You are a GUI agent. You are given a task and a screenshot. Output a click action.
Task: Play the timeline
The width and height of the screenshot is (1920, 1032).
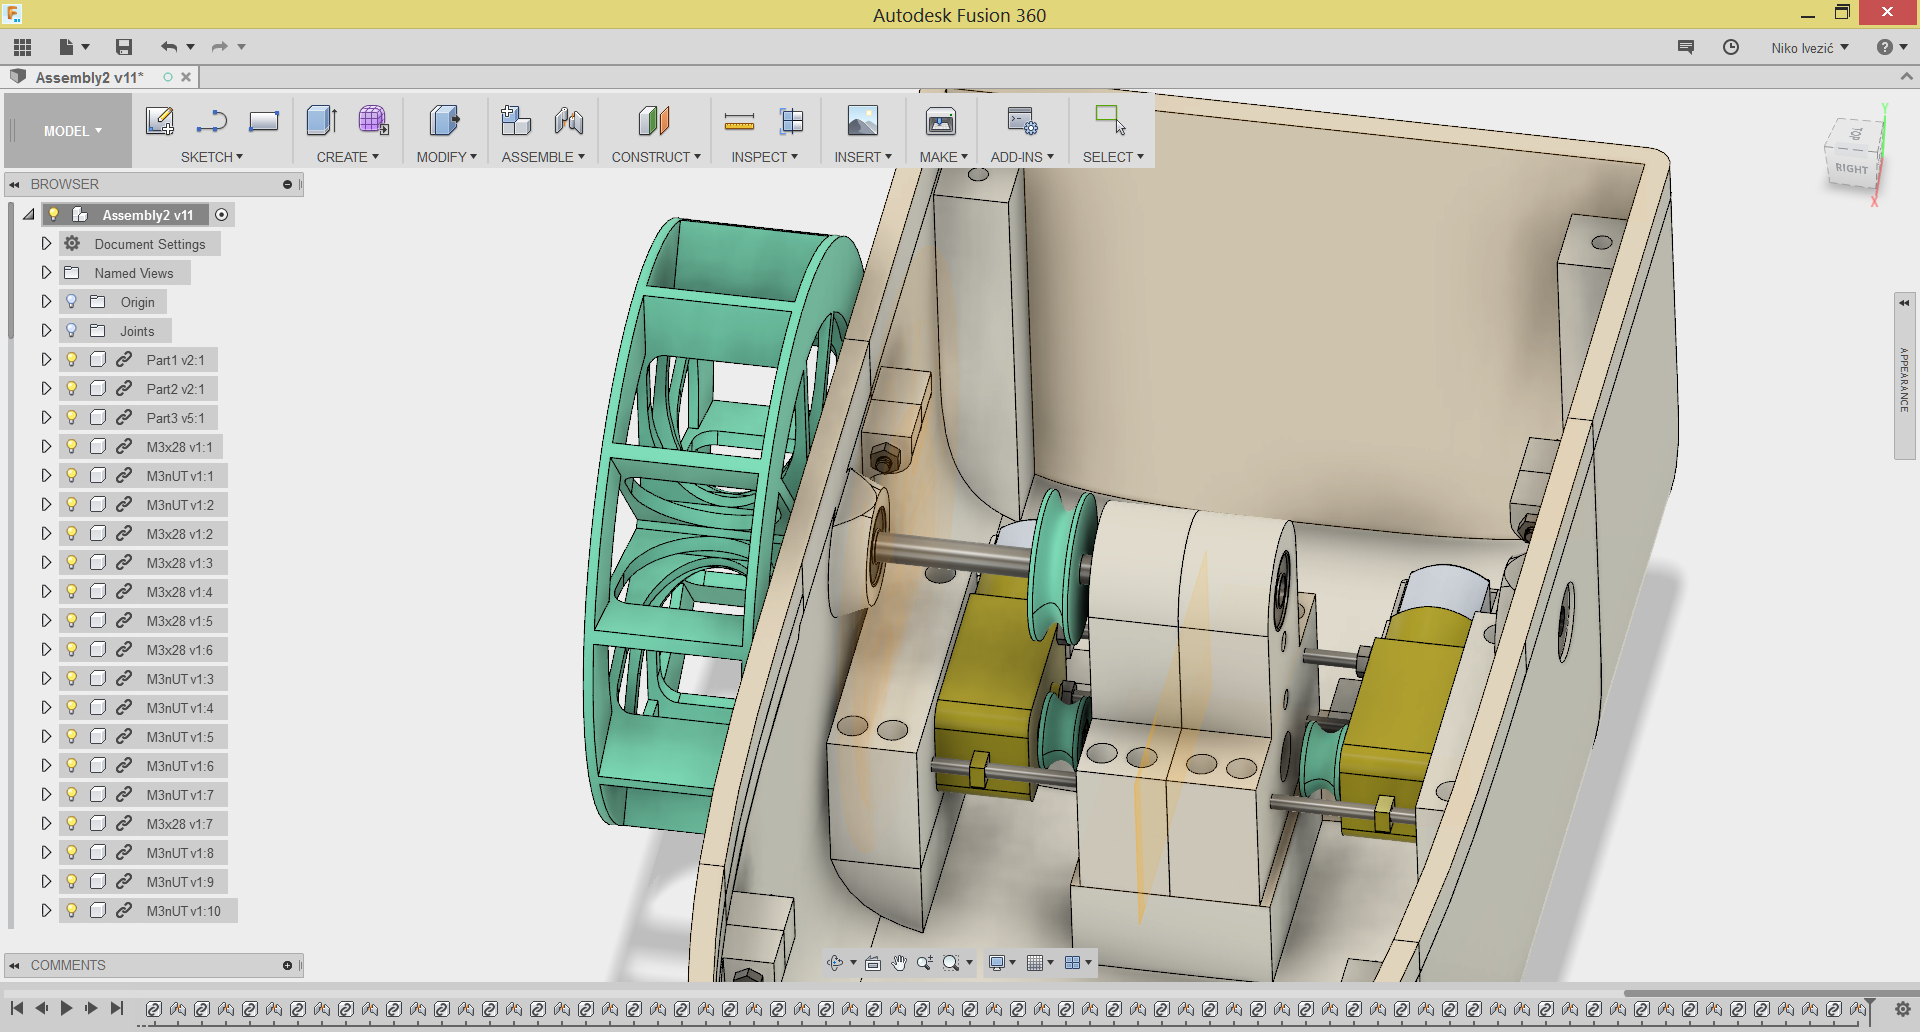66,1008
